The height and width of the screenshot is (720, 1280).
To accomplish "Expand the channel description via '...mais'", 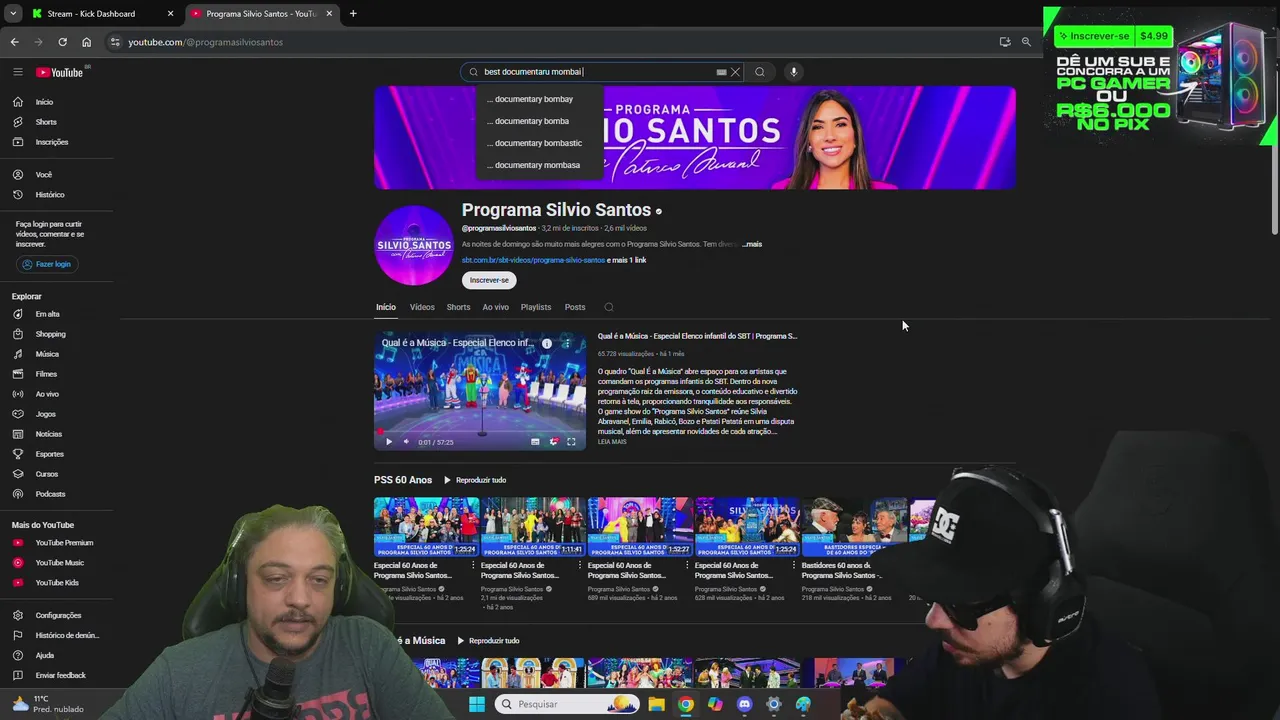I will (x=752, y=244).
